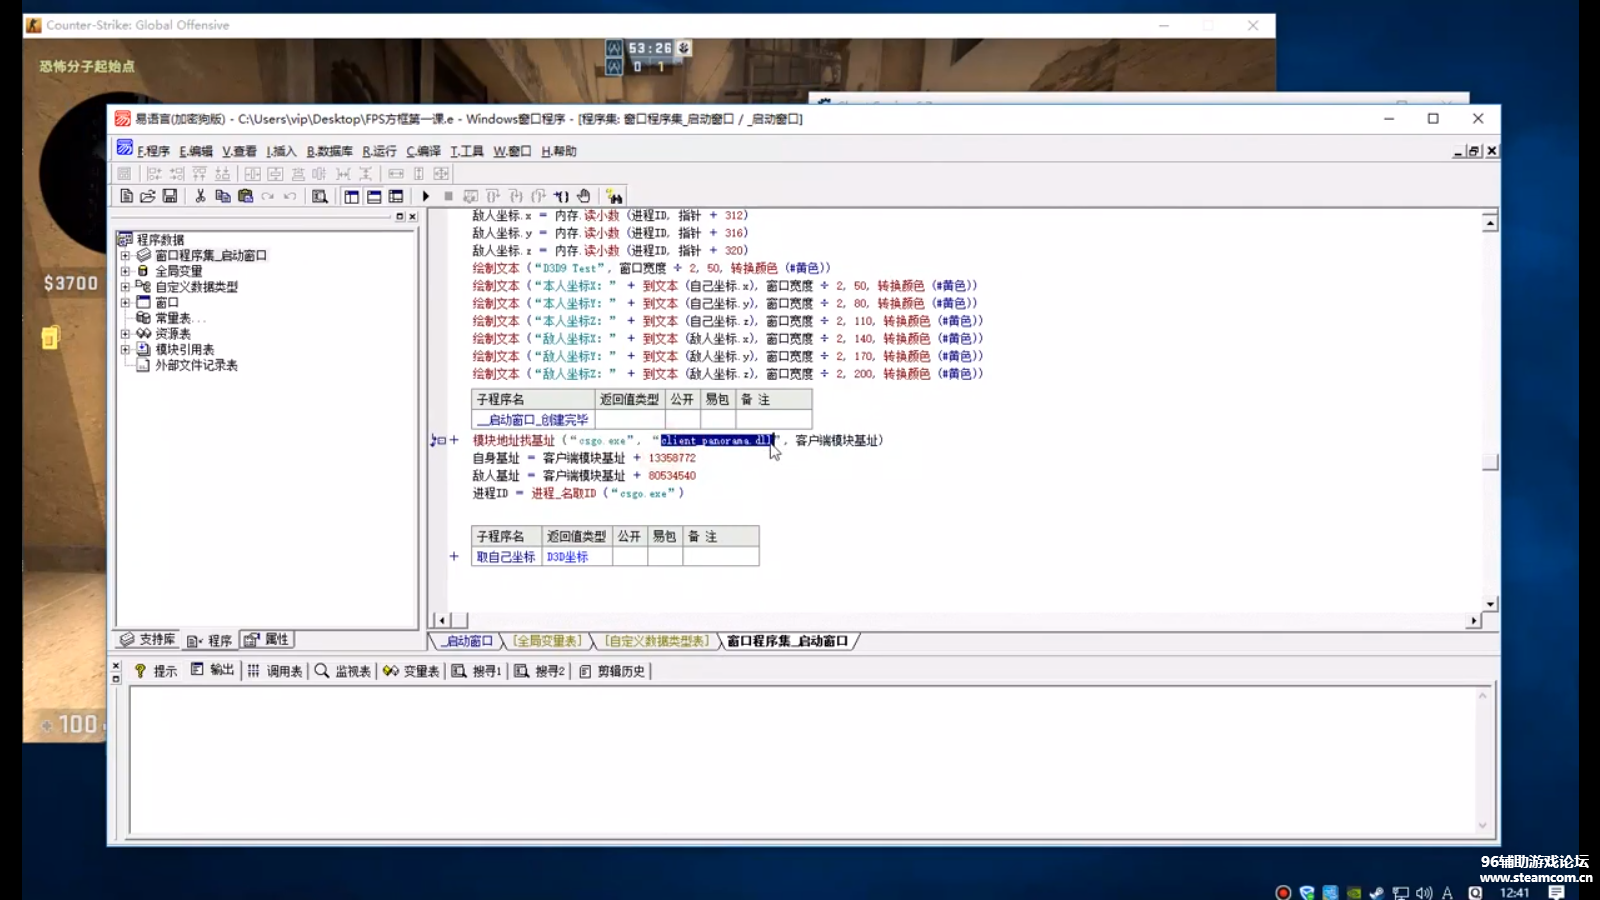Screen dimensions: 1600x900
Task: Switch to the [全局变量表] editor tab
Action: pyautogui.click(x=547, y=641)
